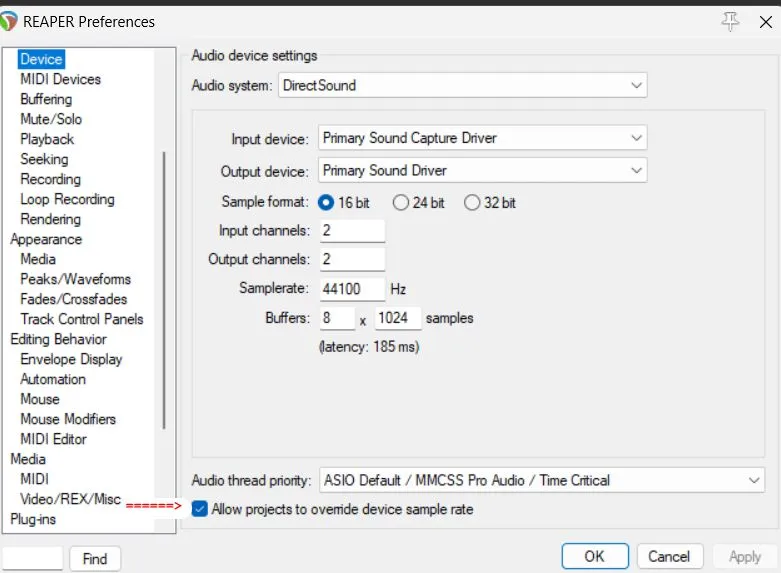Screen dimensions: 781x573
Task: Select the 24 bit sample format
Action: 400,203
